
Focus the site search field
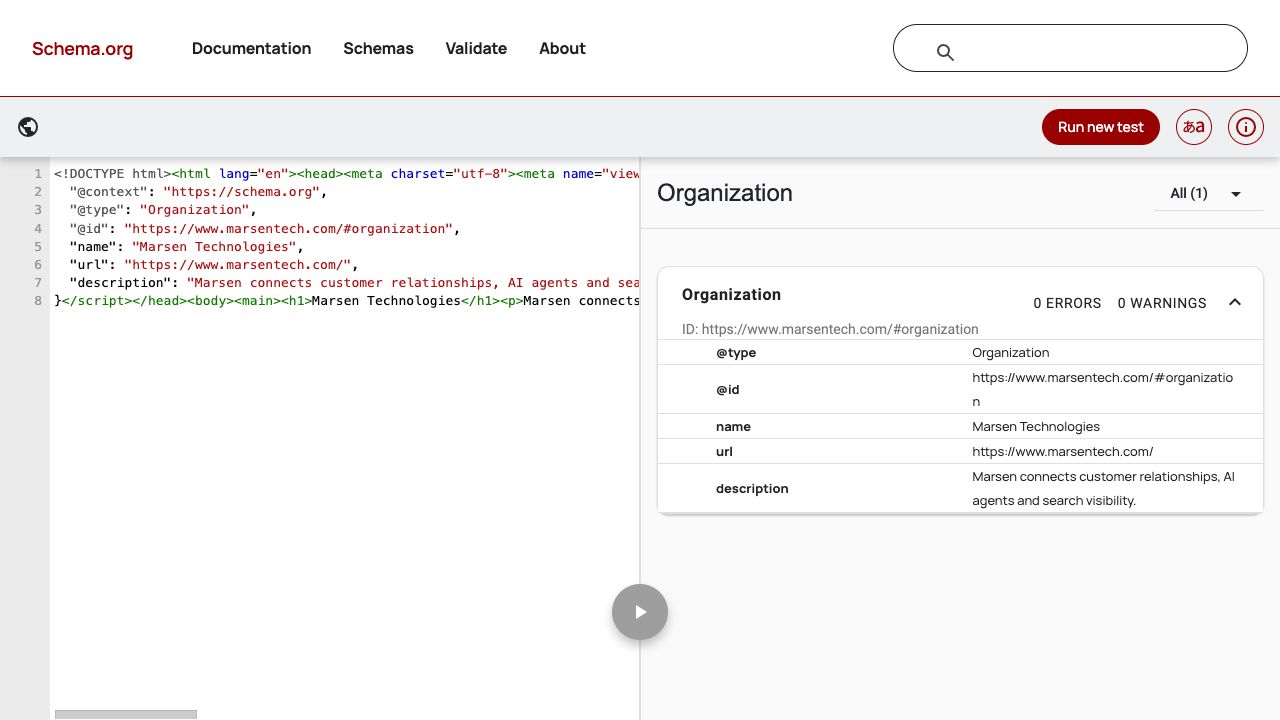tap(1070, 48)
